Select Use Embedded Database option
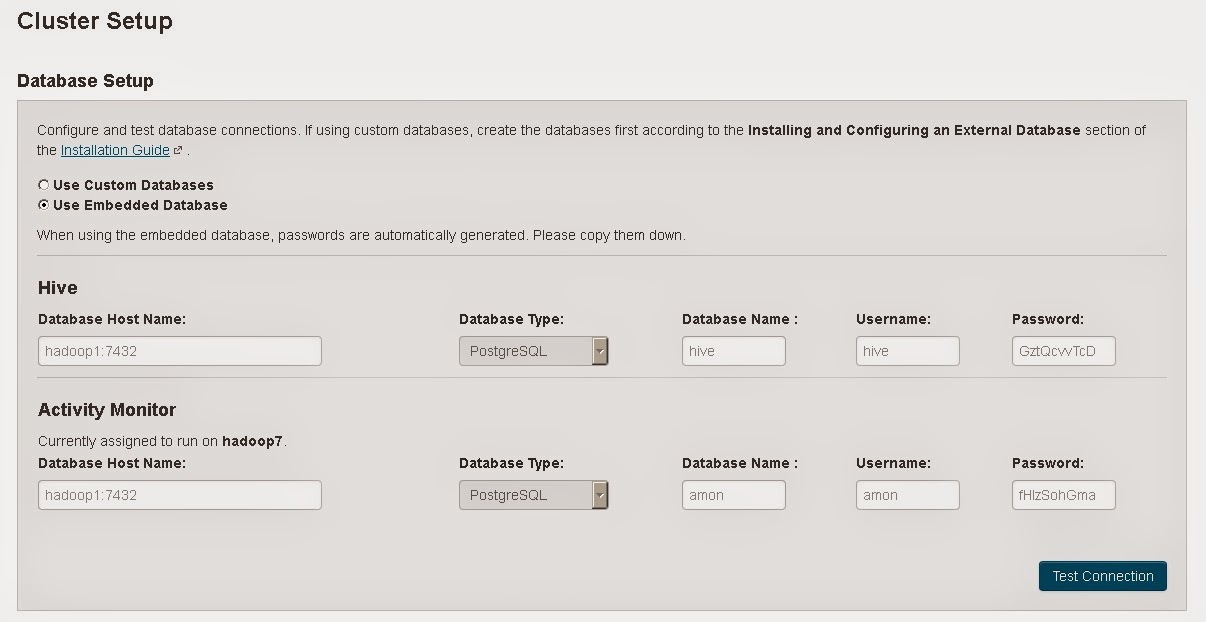Screen dimensions: 1206x622 42,204
